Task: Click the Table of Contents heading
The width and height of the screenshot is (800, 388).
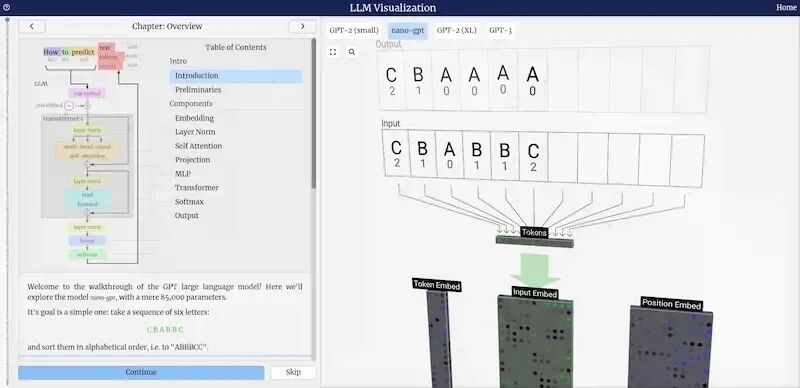Action: point(236,47)
